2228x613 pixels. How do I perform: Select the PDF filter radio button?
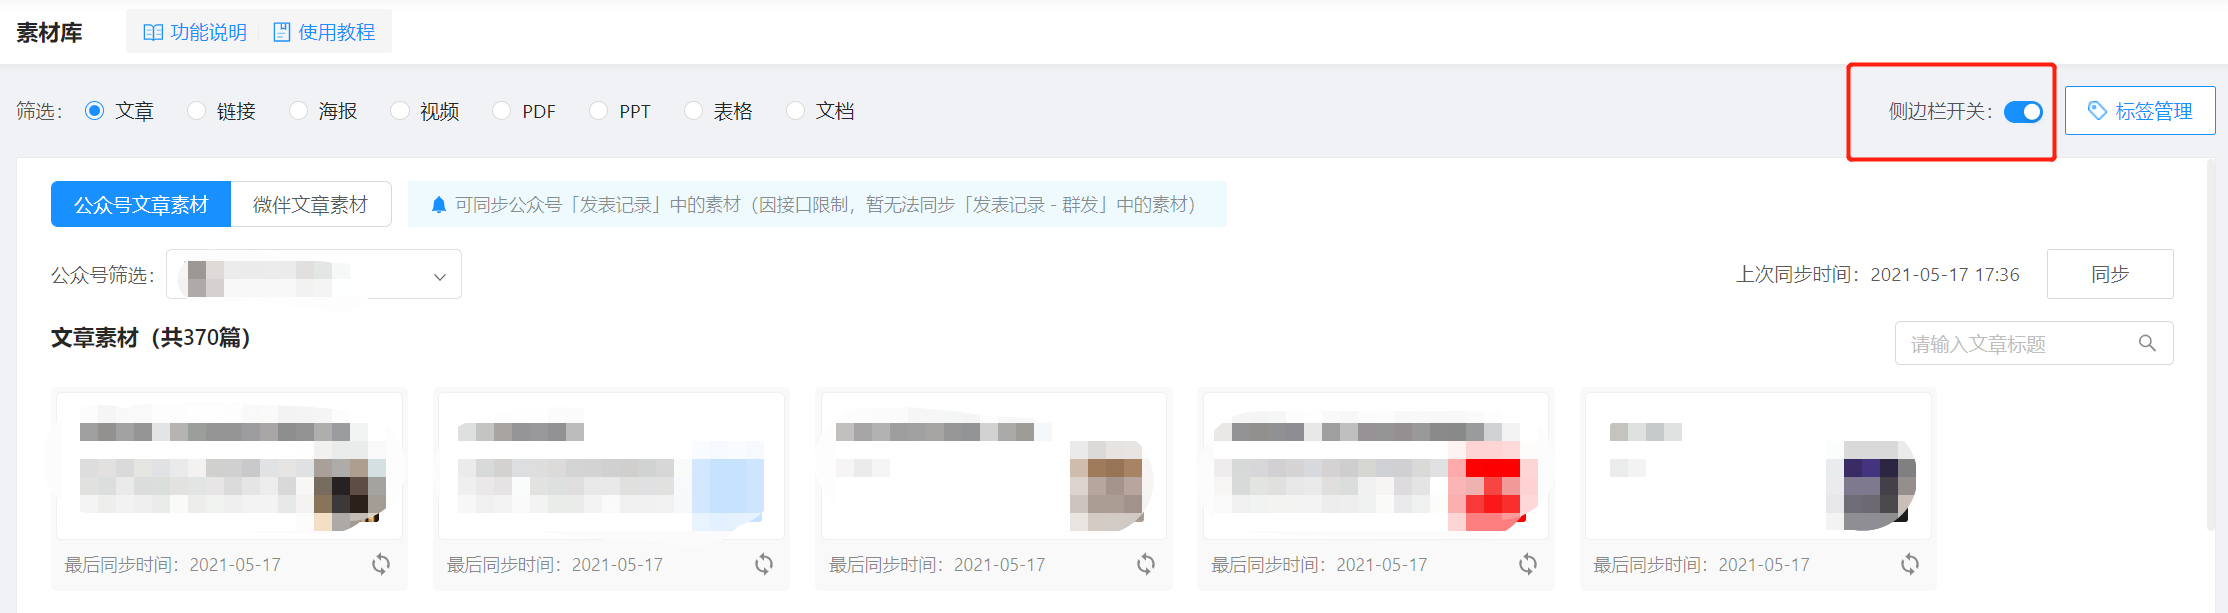[x=502, y=111]
